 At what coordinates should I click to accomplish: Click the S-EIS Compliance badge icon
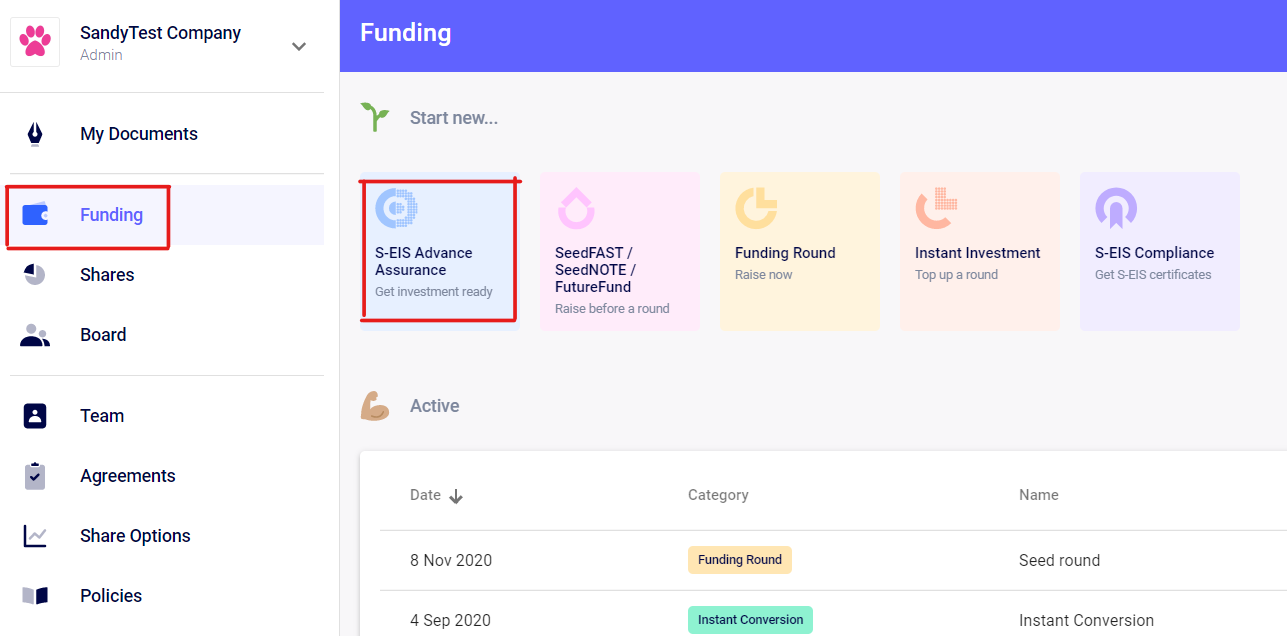tap(1116, 208)
